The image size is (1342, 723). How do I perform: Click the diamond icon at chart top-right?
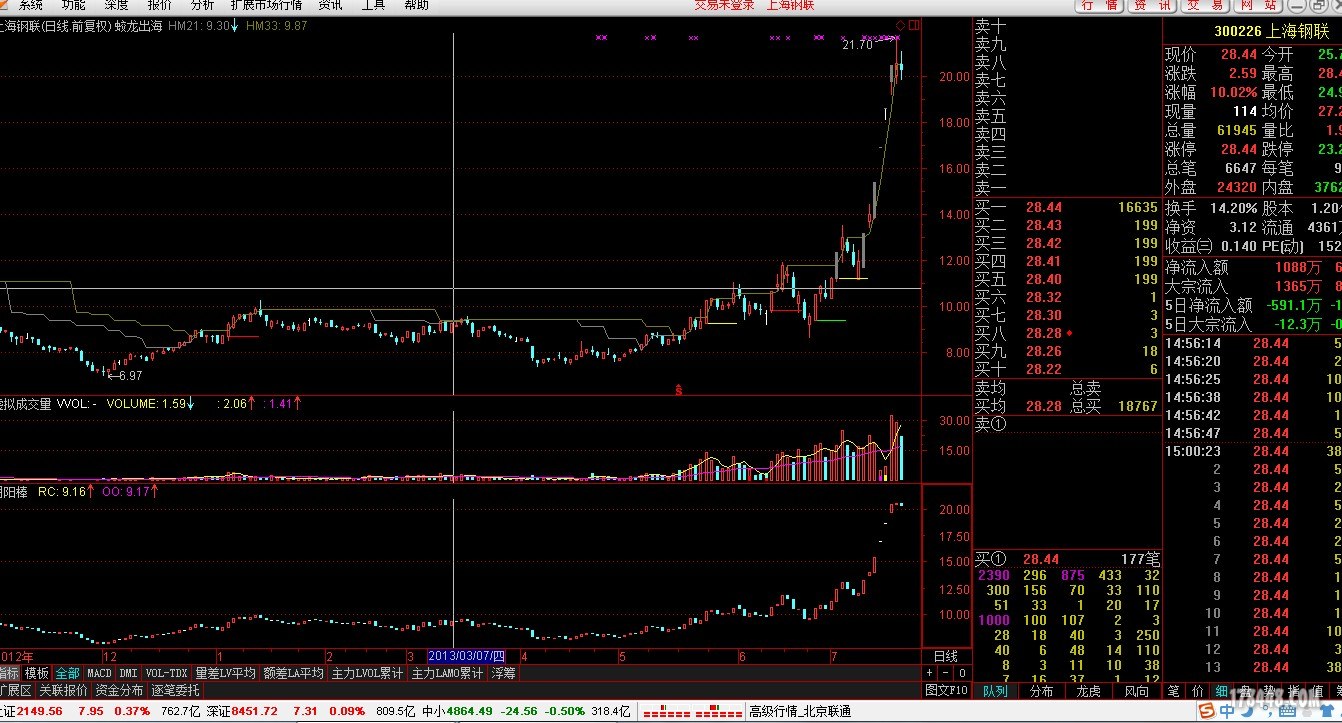tap(900, 24)
